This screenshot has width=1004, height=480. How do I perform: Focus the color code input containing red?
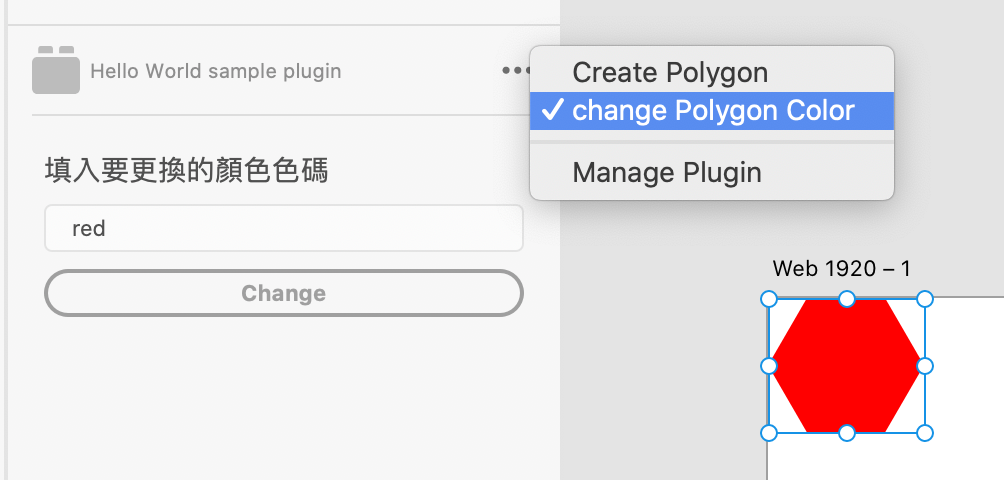(x=284, y=228)
